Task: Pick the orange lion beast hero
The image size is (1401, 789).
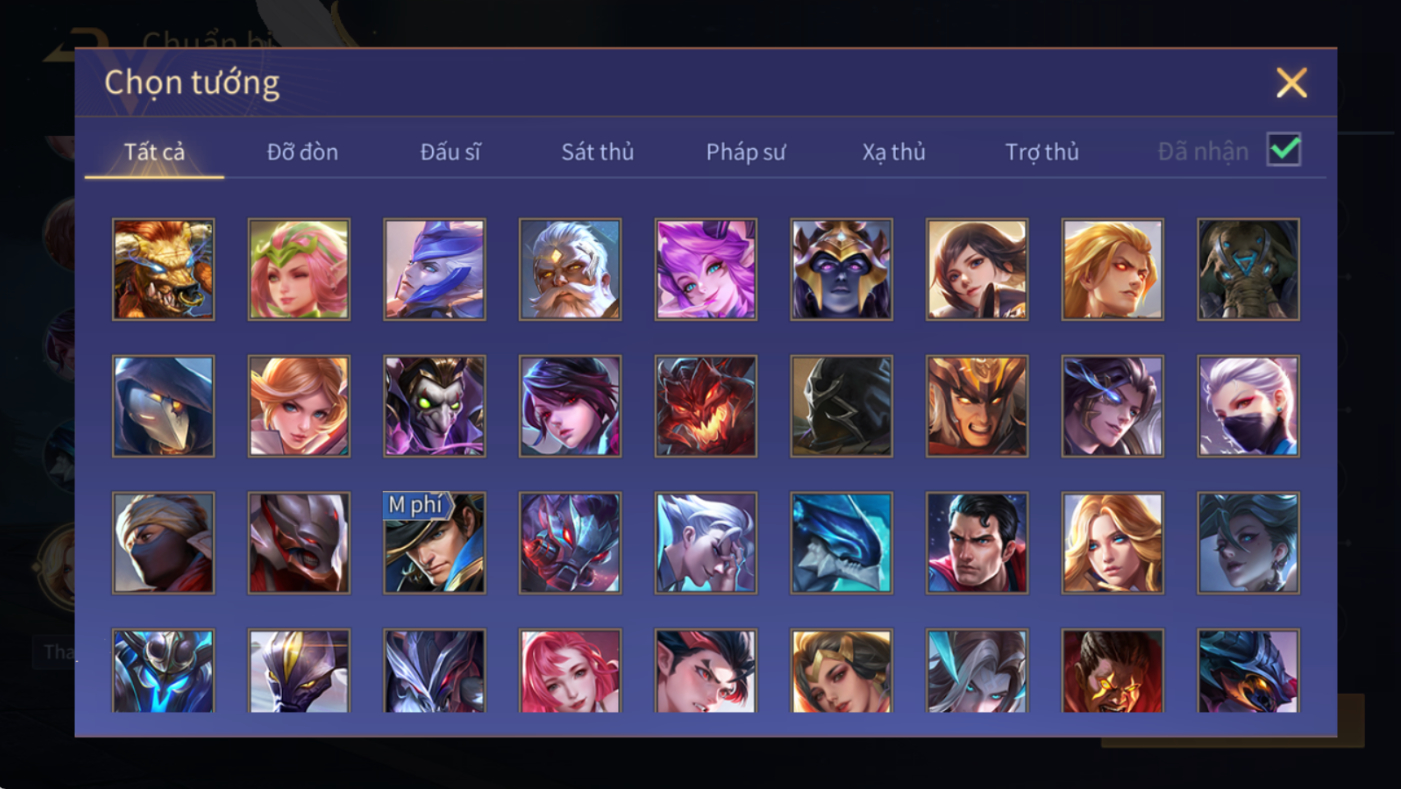Action: point(163,270)
